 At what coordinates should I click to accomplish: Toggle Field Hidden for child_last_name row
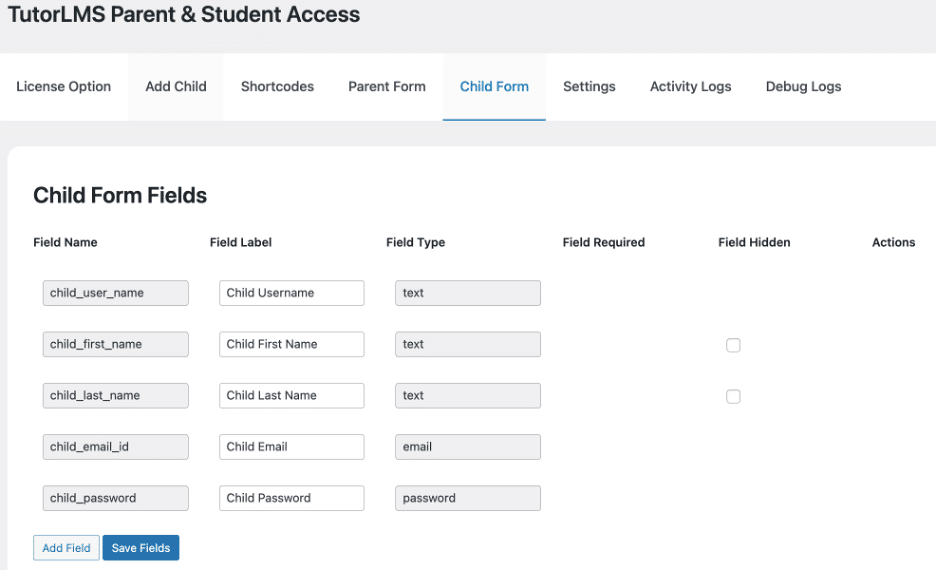733,396
